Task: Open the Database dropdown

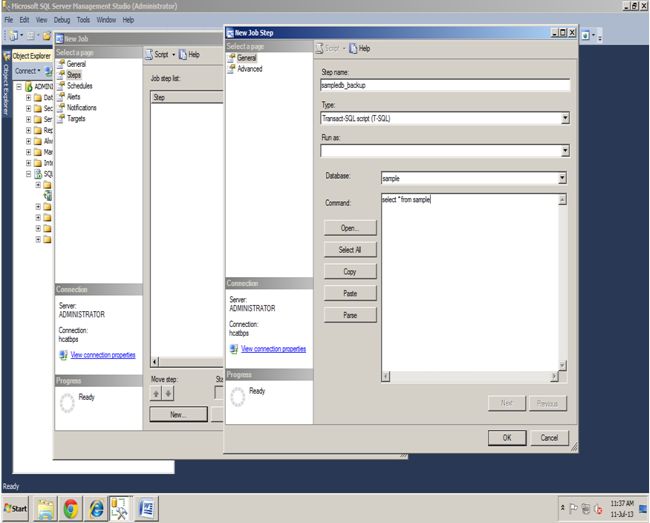Action: [x=562, y=178]
